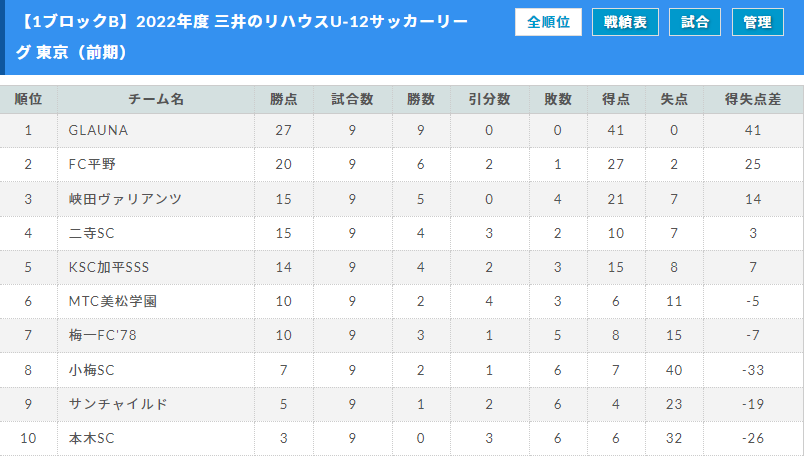Image resolution: width=804 pixels, height=457 pixels.
Task: Open the 試合 tab
Action: (695, 22)
